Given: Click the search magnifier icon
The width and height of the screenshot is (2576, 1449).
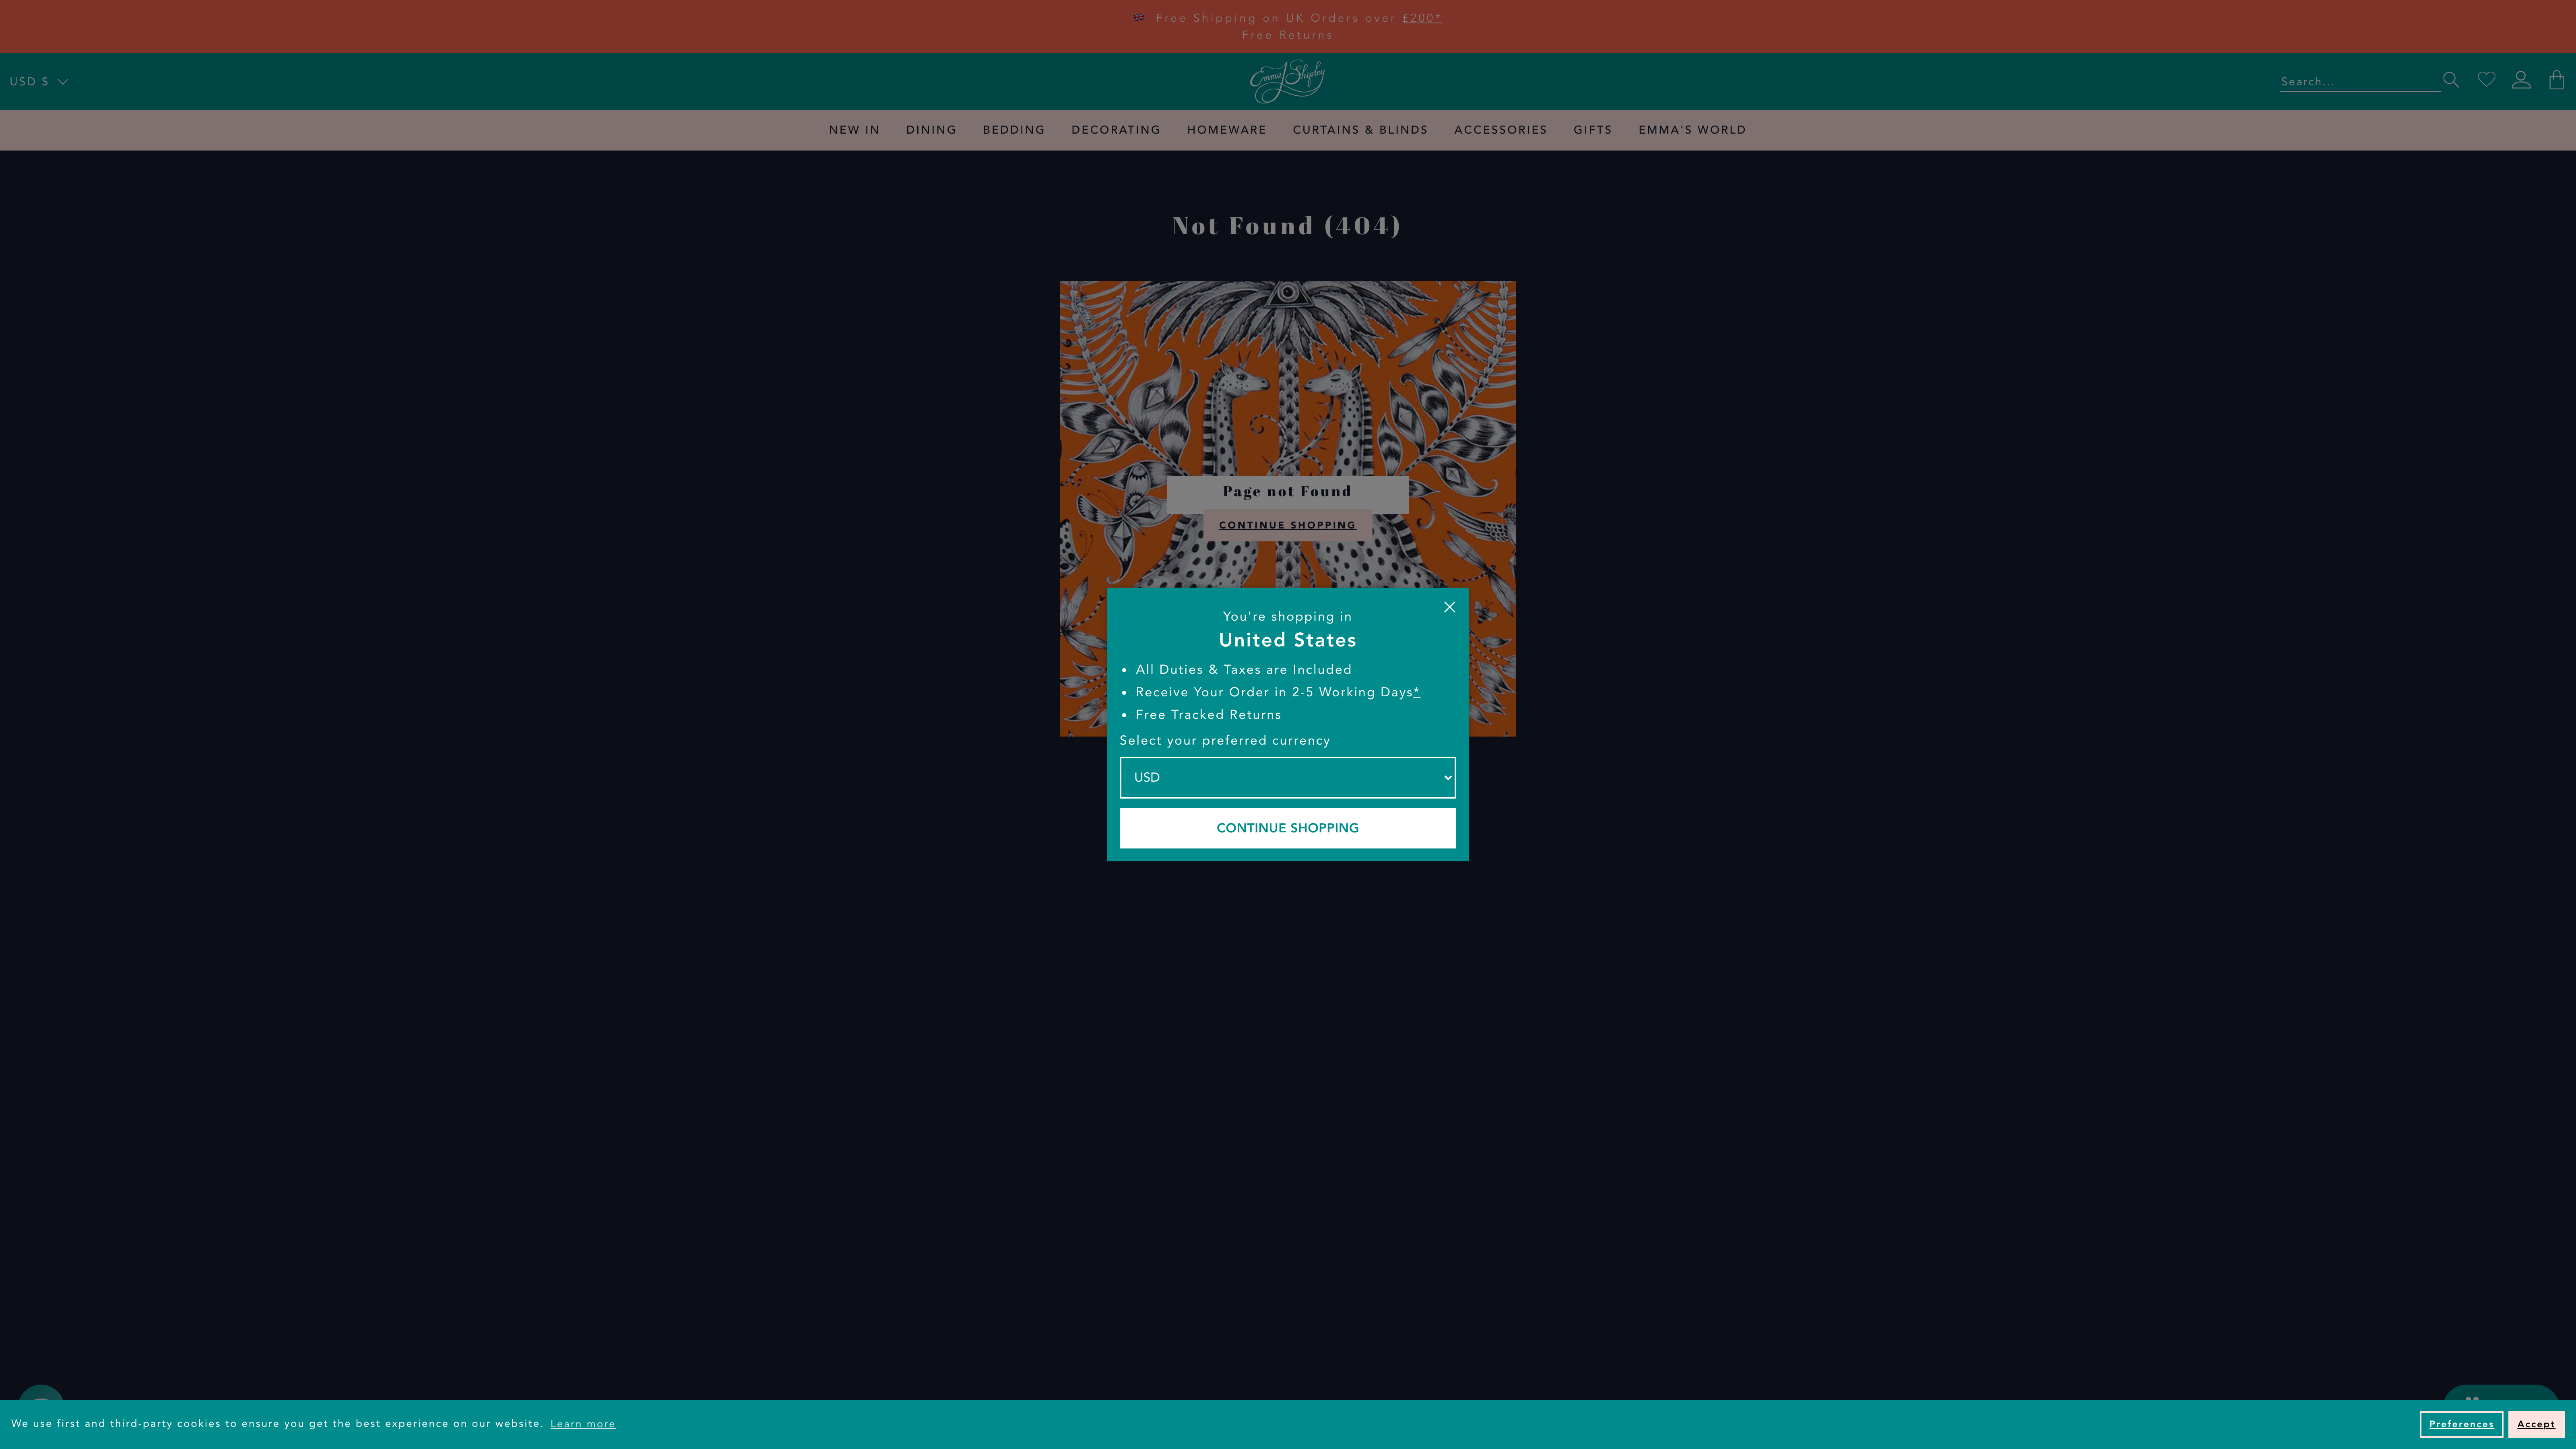Looking at the screenshot, I should coord(2450,80).
